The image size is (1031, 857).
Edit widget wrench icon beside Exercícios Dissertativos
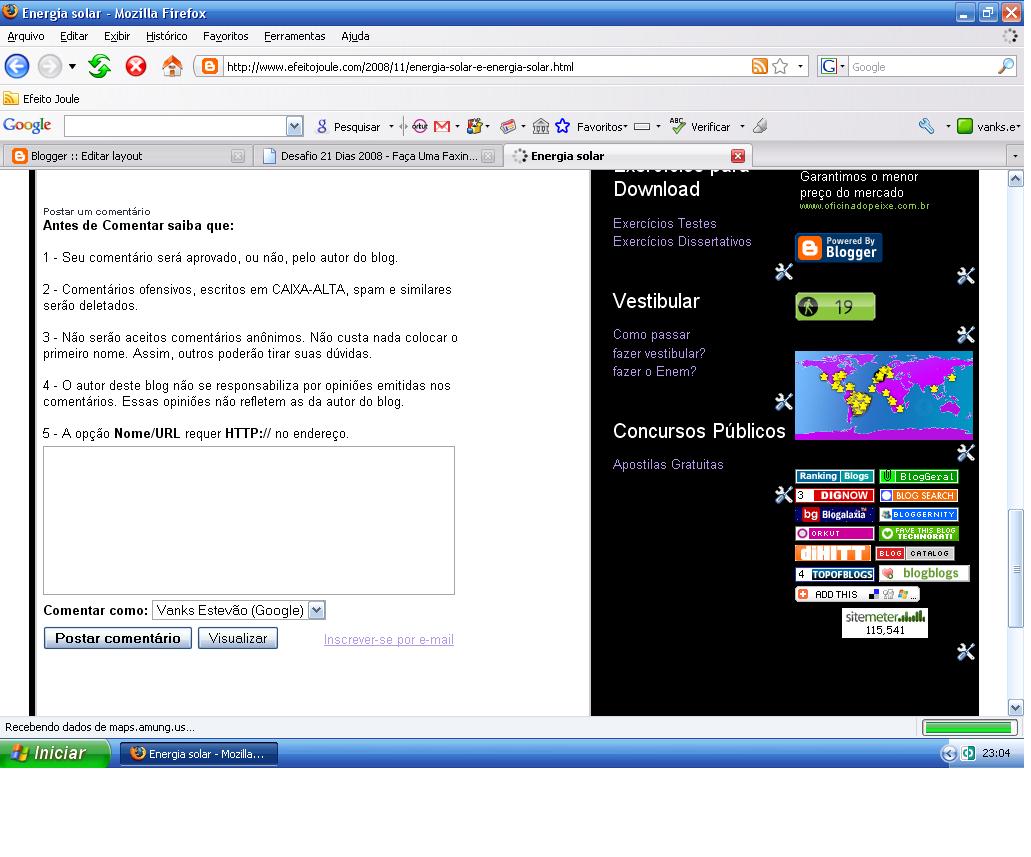click(783, 272)
